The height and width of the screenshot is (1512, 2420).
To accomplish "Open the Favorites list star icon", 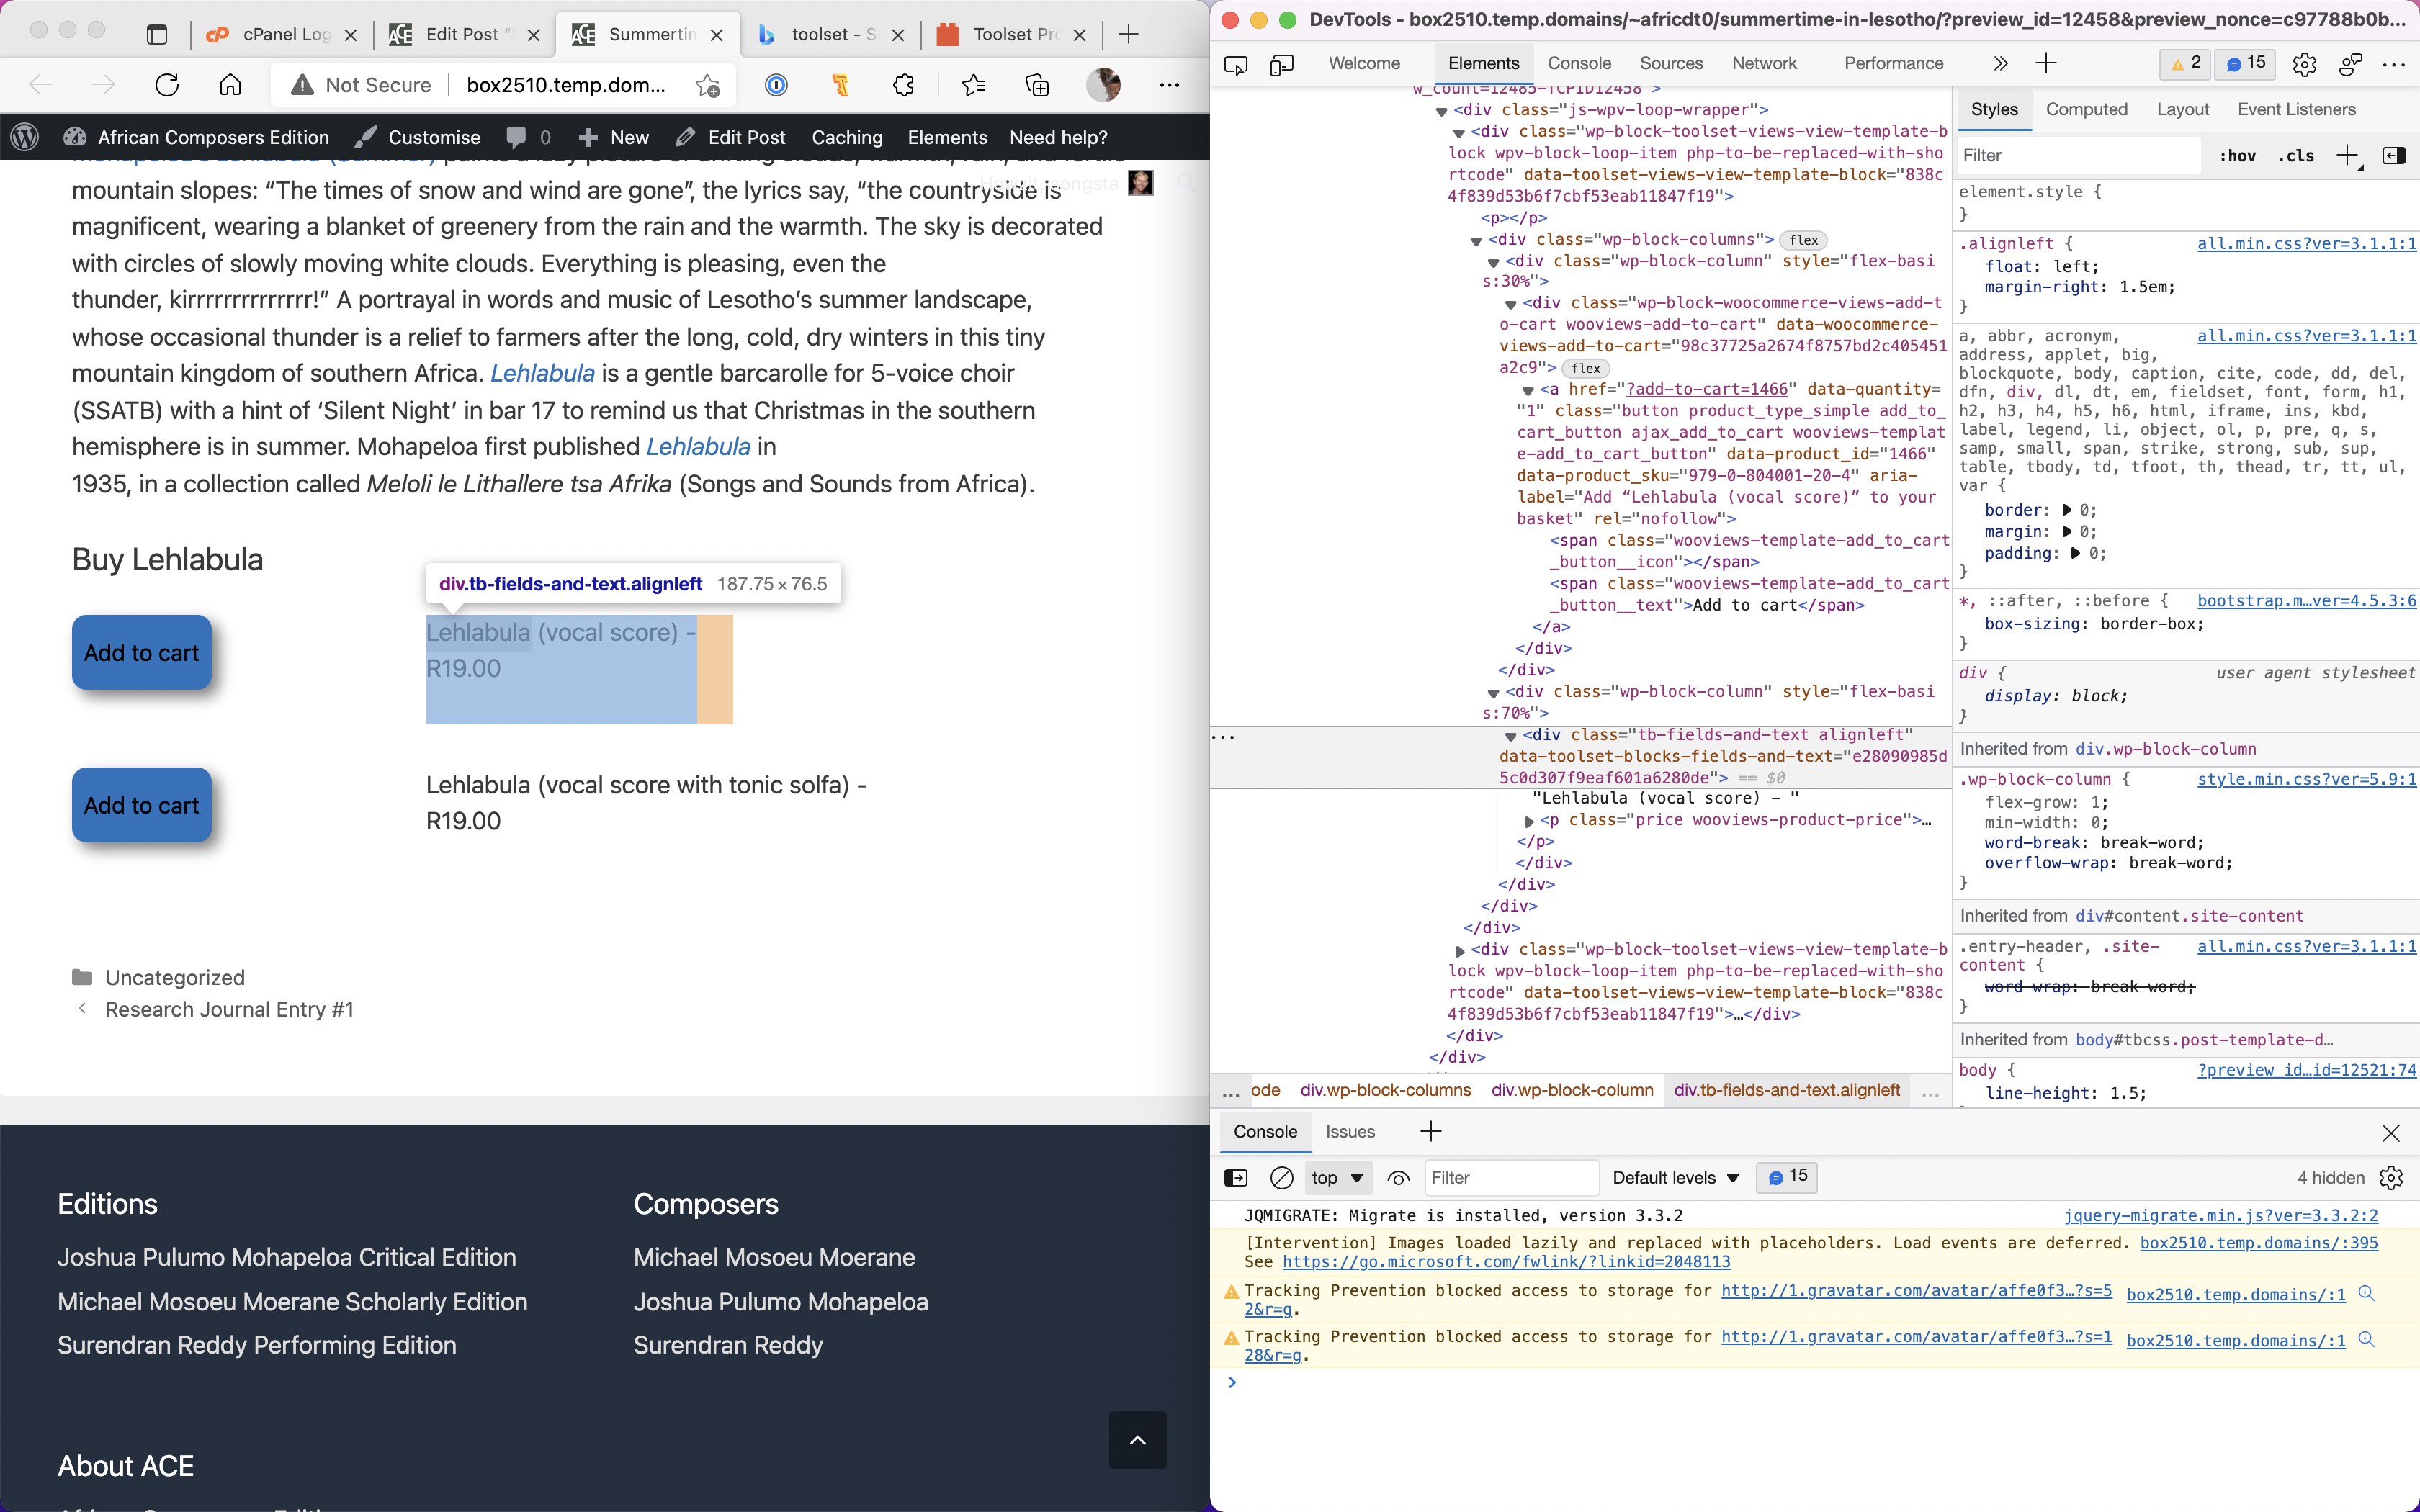I will coord(973,85).
